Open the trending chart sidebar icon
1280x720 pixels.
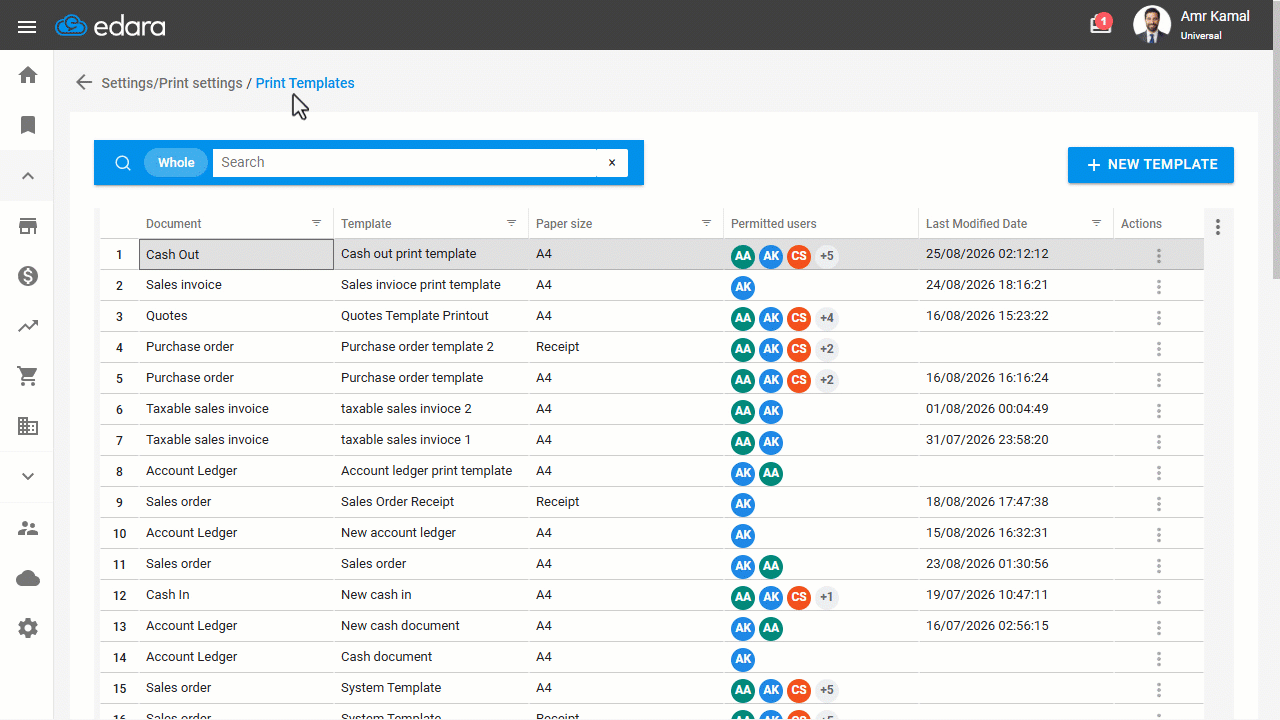(x=28, y=326)
